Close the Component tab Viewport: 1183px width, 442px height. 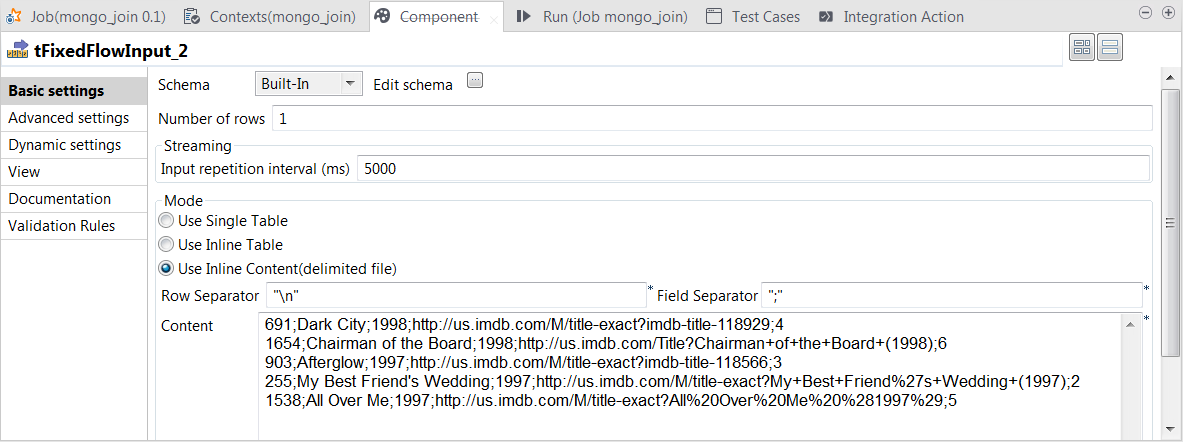494,18
